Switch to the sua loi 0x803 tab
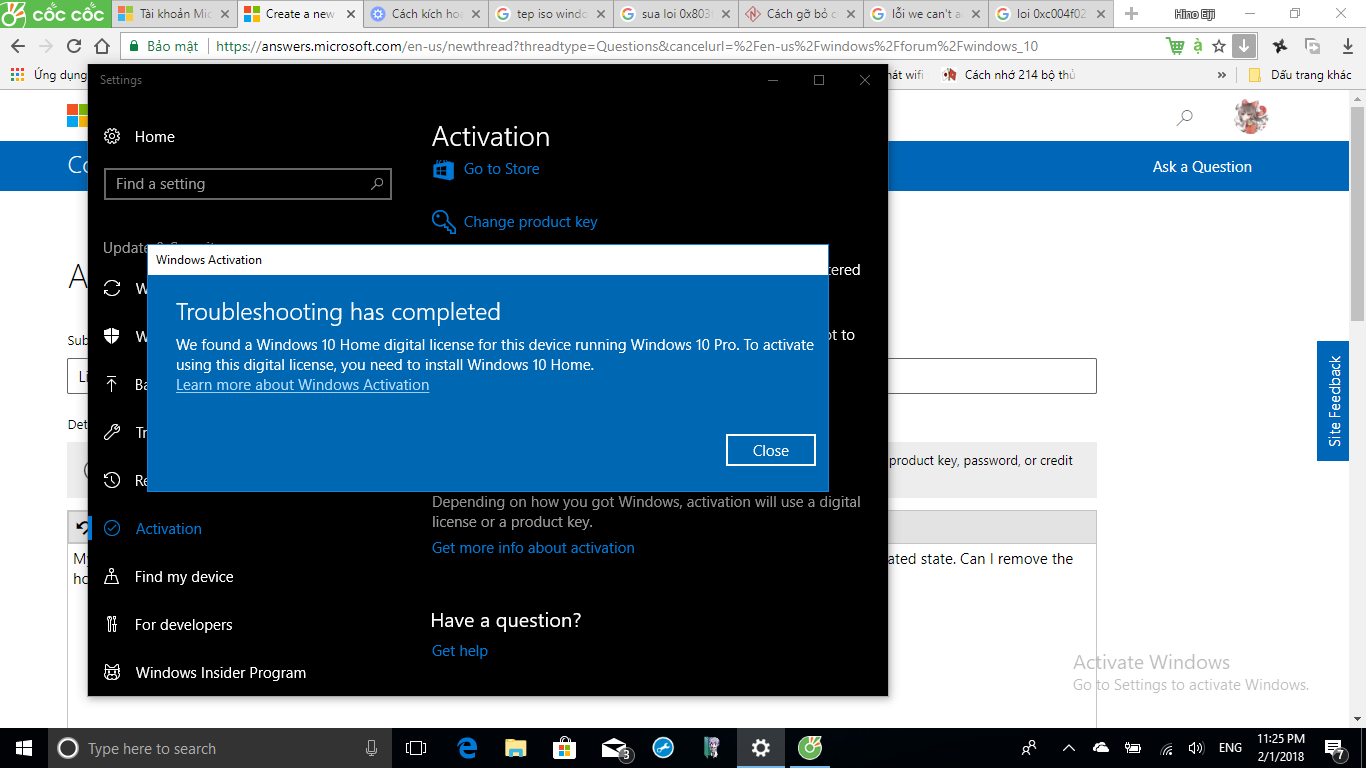Image resolution: width=1366 pixels, height=768 pixels. coord(676,14)
